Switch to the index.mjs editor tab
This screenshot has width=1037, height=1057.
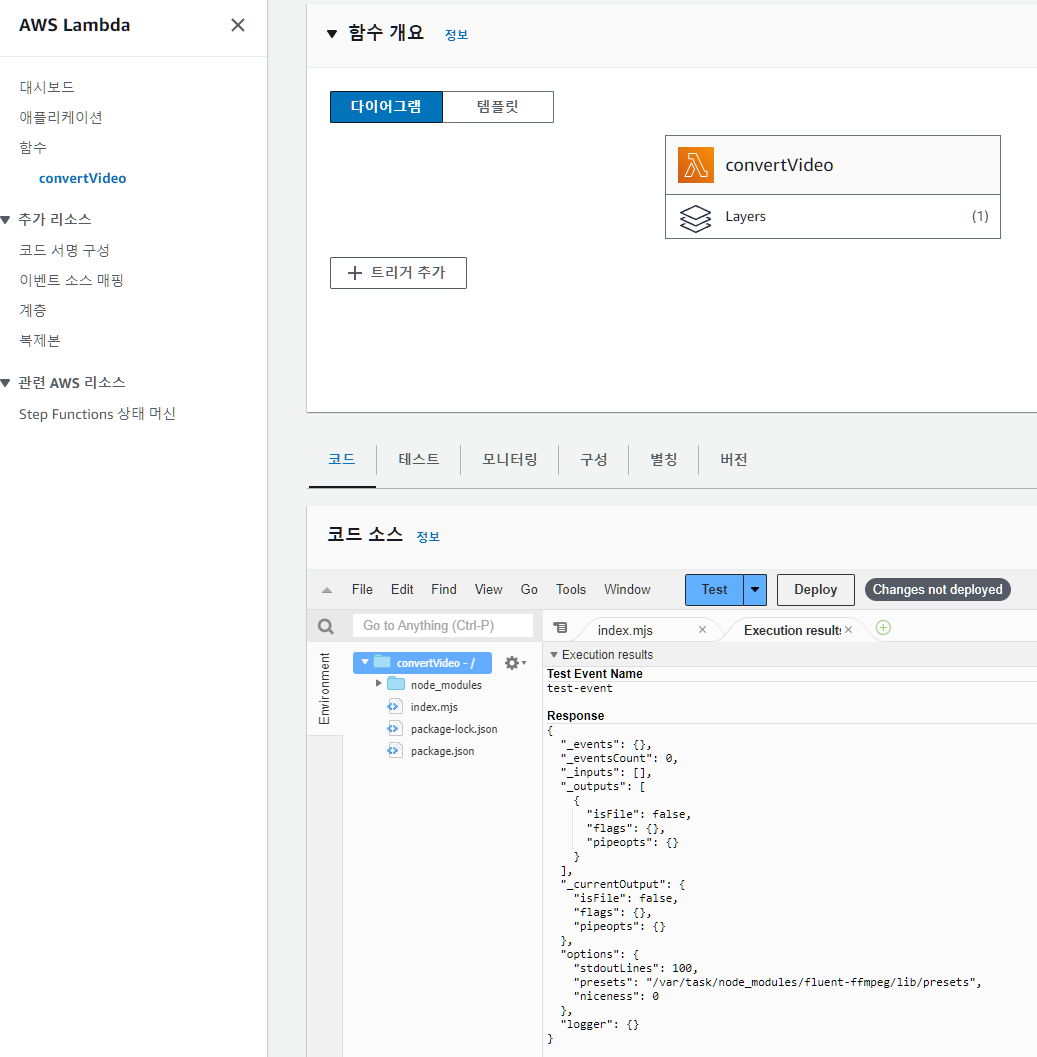[625, 630]
